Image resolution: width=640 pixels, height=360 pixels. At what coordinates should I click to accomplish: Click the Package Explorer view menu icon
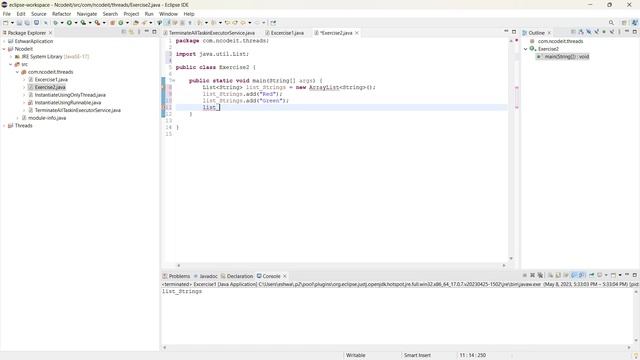point(139,32)
